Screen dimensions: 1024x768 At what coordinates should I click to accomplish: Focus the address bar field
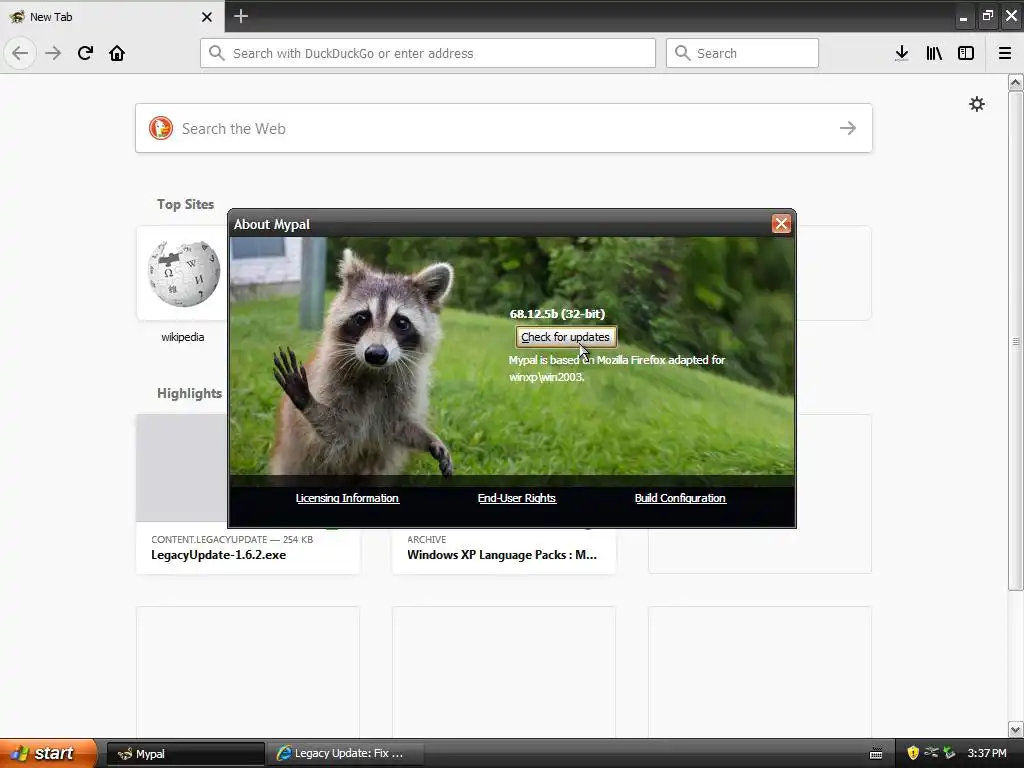click(x=428, y=53)
